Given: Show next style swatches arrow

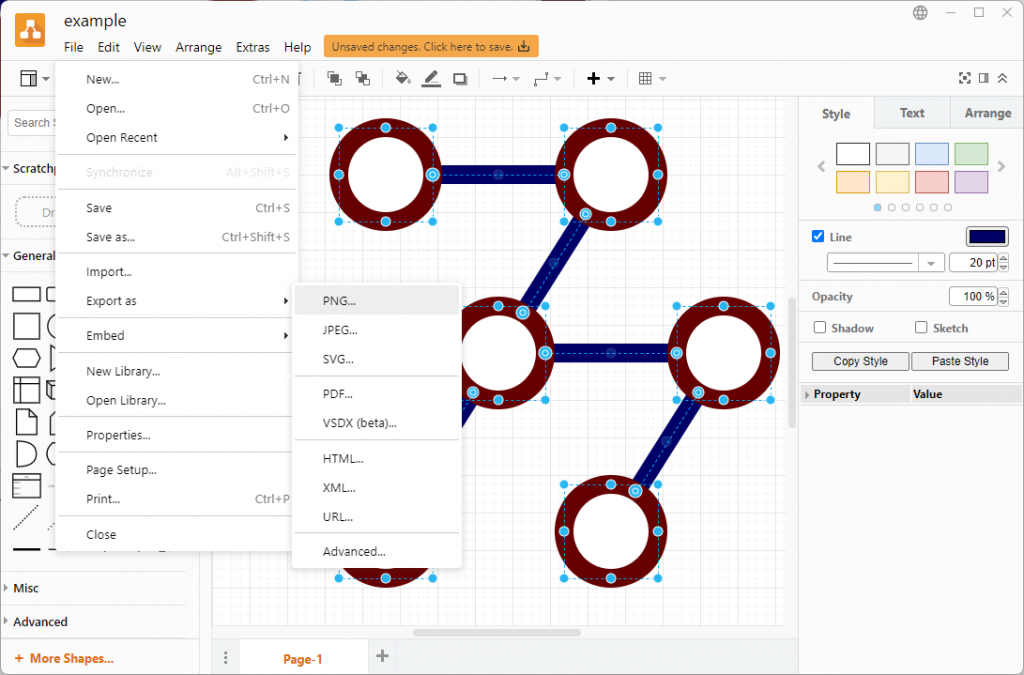Looking at the screenshot, I should pos(1001,167).
